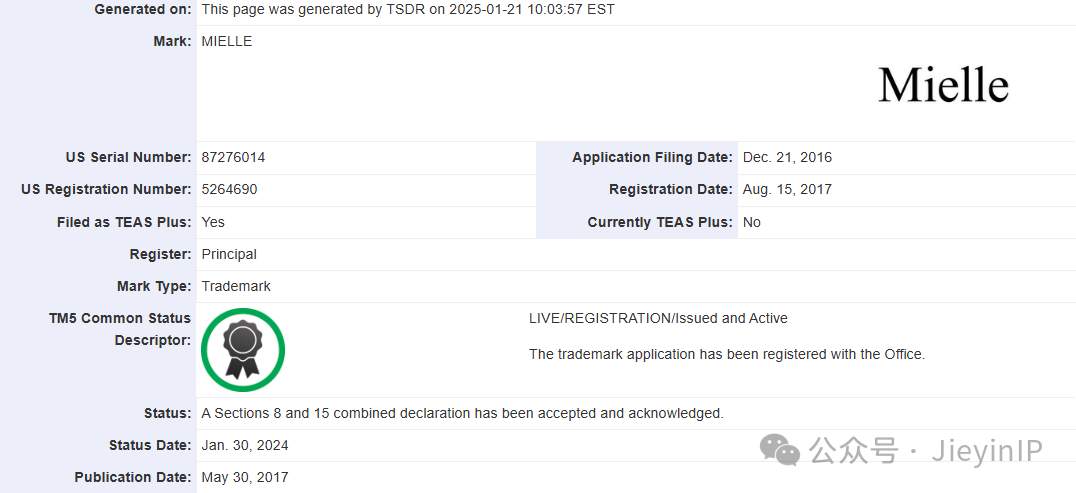
Task: Click the Registration Date value Aug. 15, 2017
Action: pyautogui.click(x=787, y=189)
